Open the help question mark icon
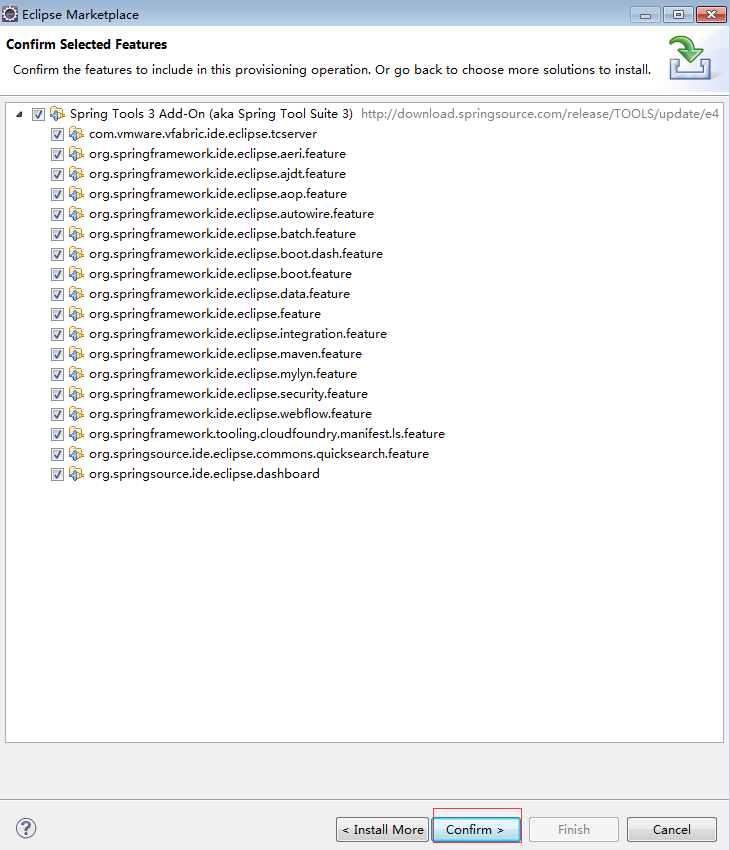The width and height of the screenshot is (730, 850). tap(26, 828)
